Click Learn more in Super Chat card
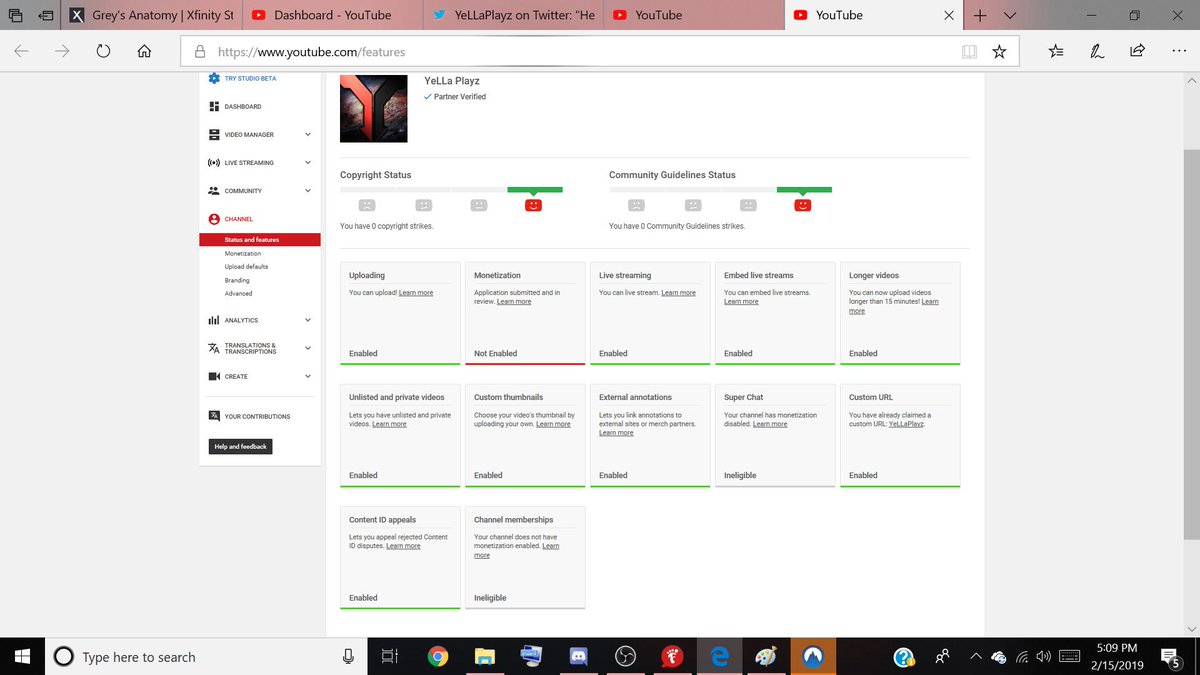 coord(770,424)
